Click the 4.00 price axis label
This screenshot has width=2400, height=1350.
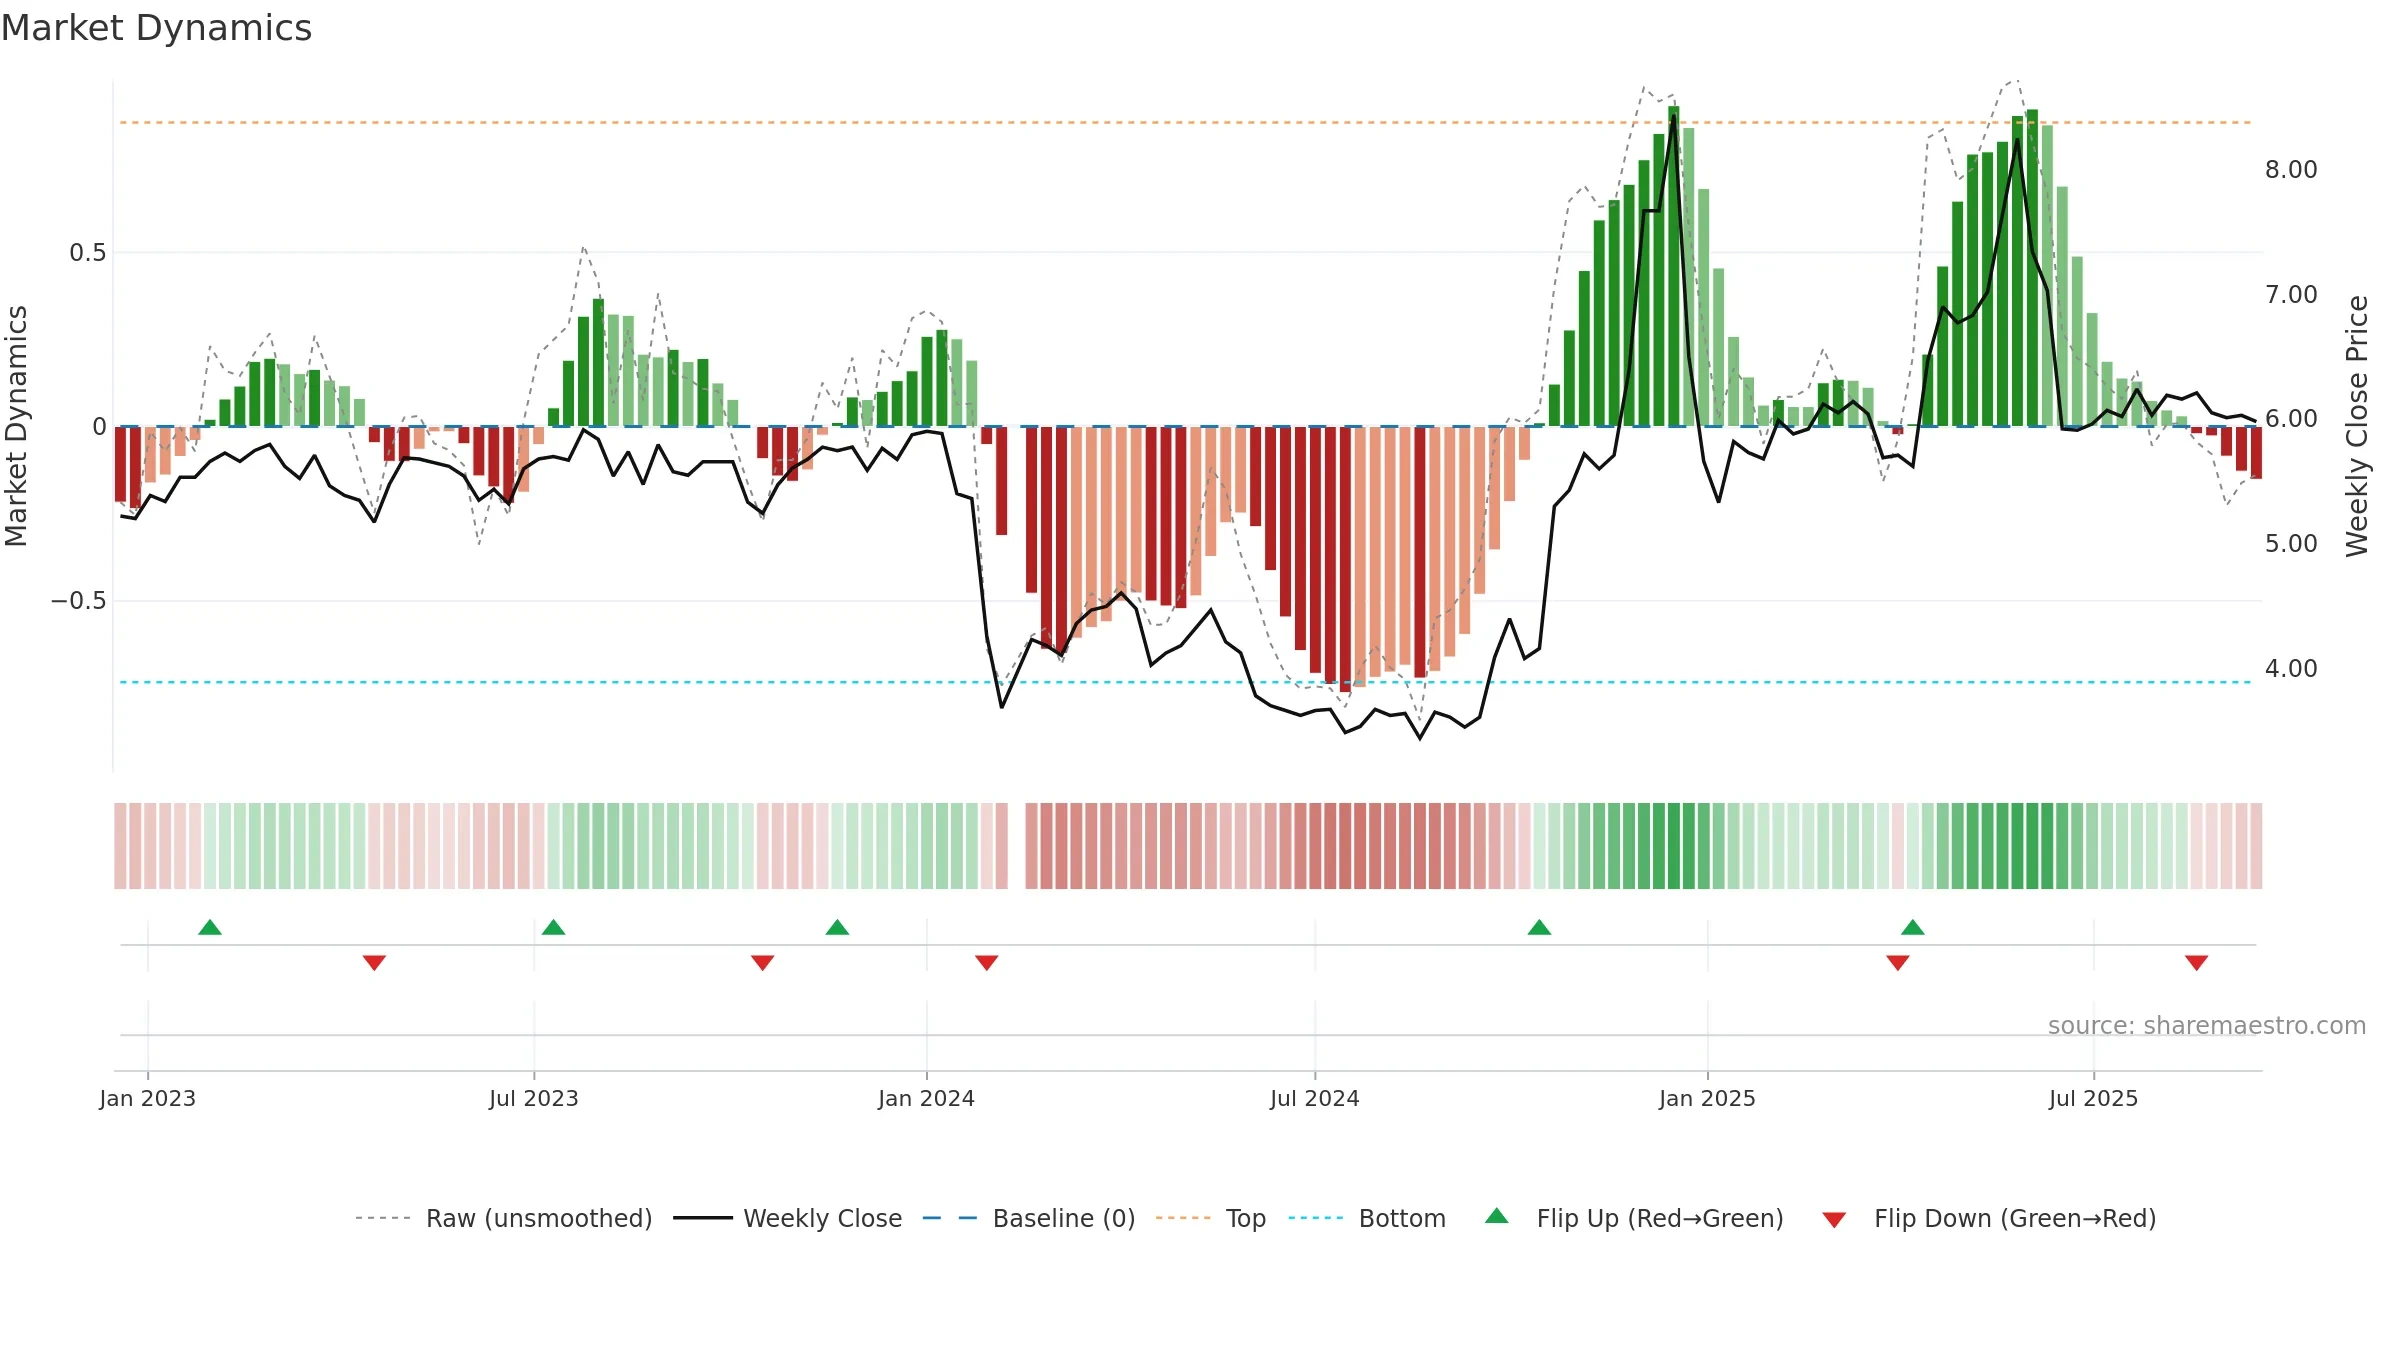[2292, 669]
